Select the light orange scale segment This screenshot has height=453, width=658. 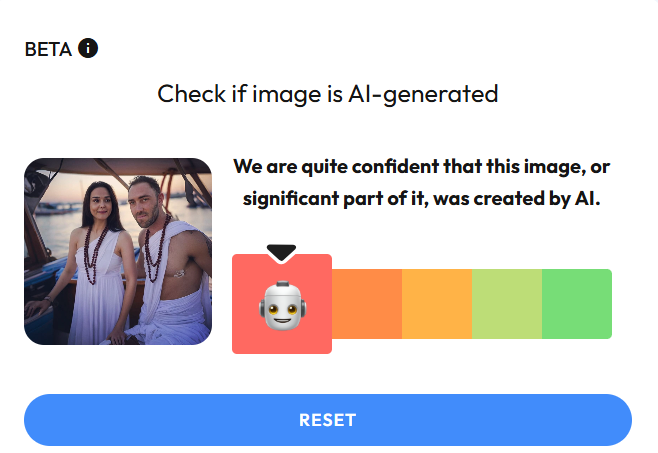436,304
